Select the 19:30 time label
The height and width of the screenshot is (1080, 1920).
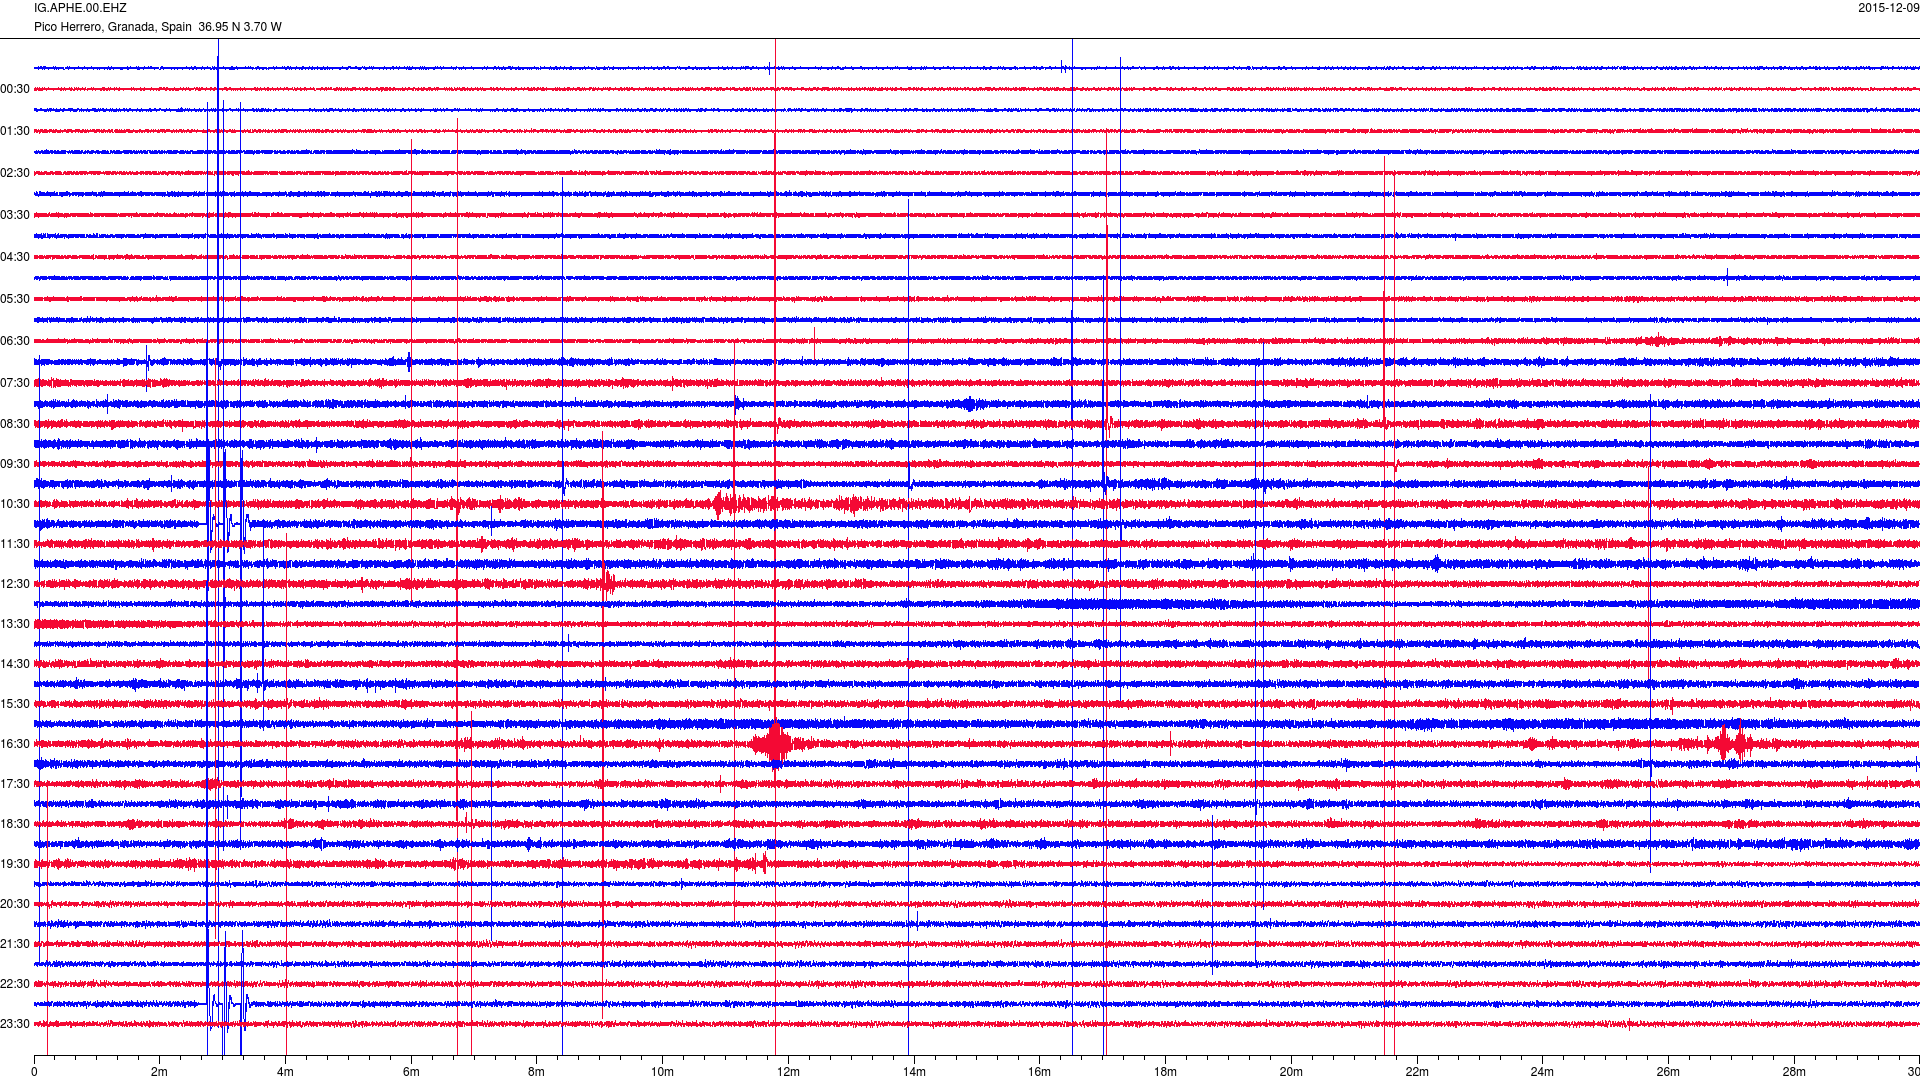(15, 864)
